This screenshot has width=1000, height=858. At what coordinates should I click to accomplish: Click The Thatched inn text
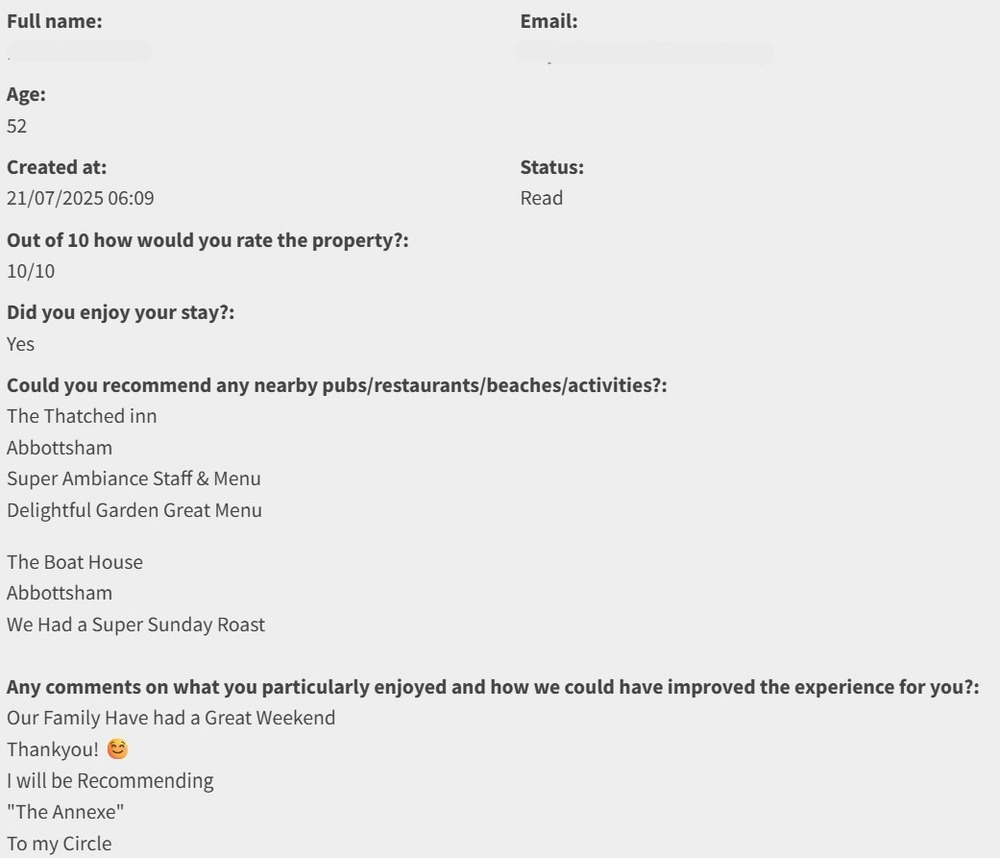[82, 416]
